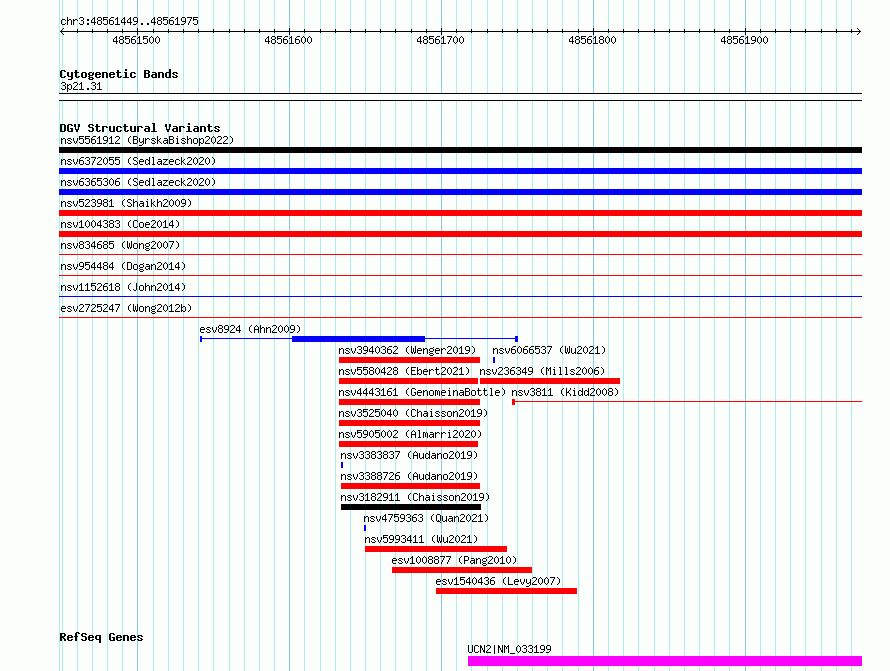Viewport: 890px width, 671px height.
Task: Open nsv4759363 (Quan2021) label
Action: click(x=426, y=518)
